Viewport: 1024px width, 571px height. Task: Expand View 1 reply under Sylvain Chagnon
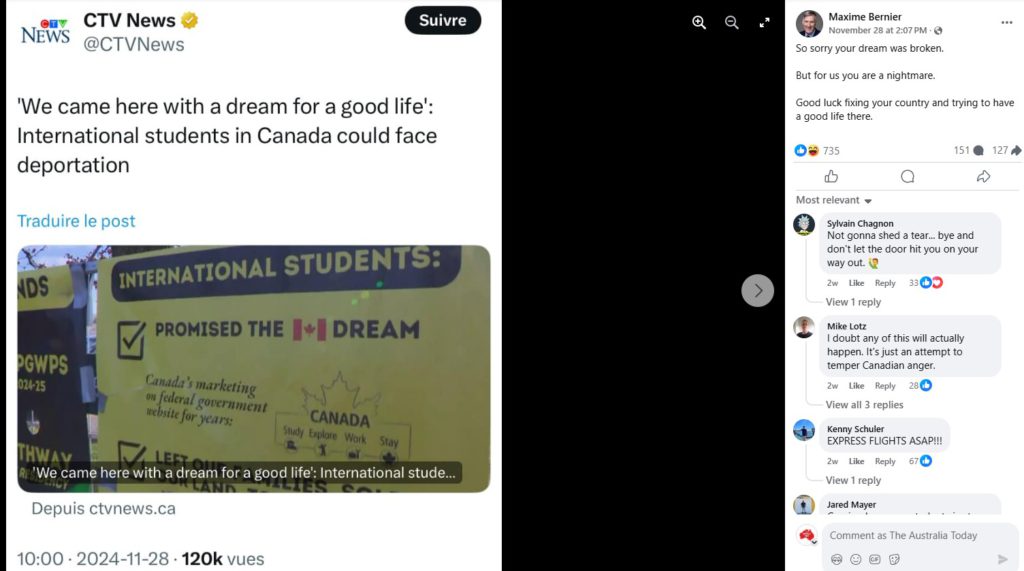pos(853,302)
